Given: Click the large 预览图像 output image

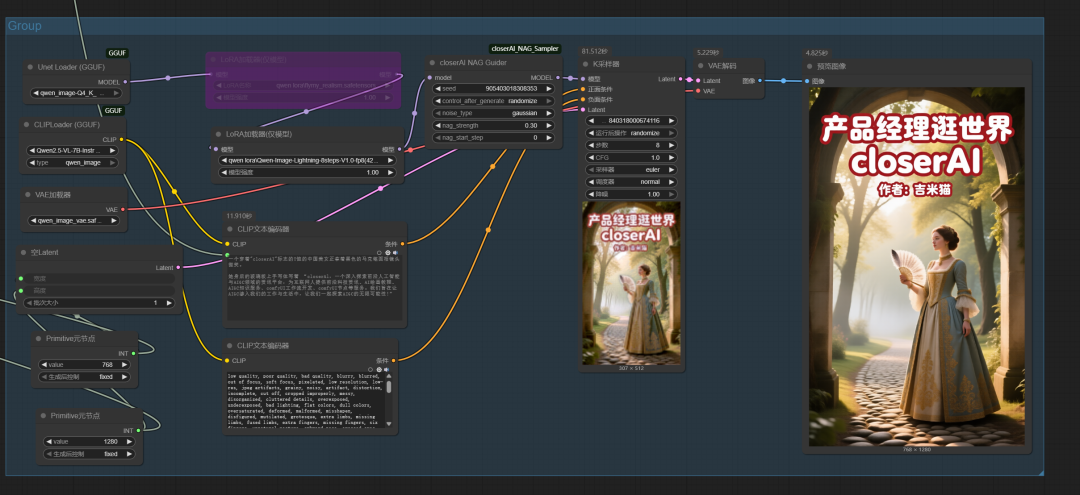Looking at the screenshot, I should point(916,266).
